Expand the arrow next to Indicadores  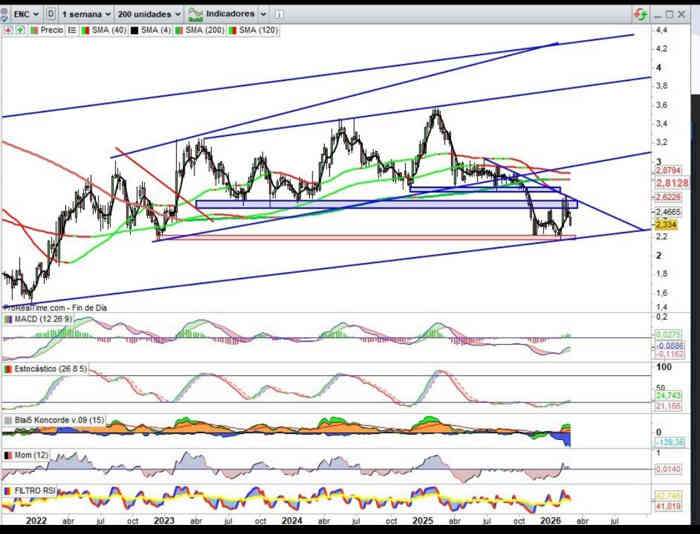[263, 15]
